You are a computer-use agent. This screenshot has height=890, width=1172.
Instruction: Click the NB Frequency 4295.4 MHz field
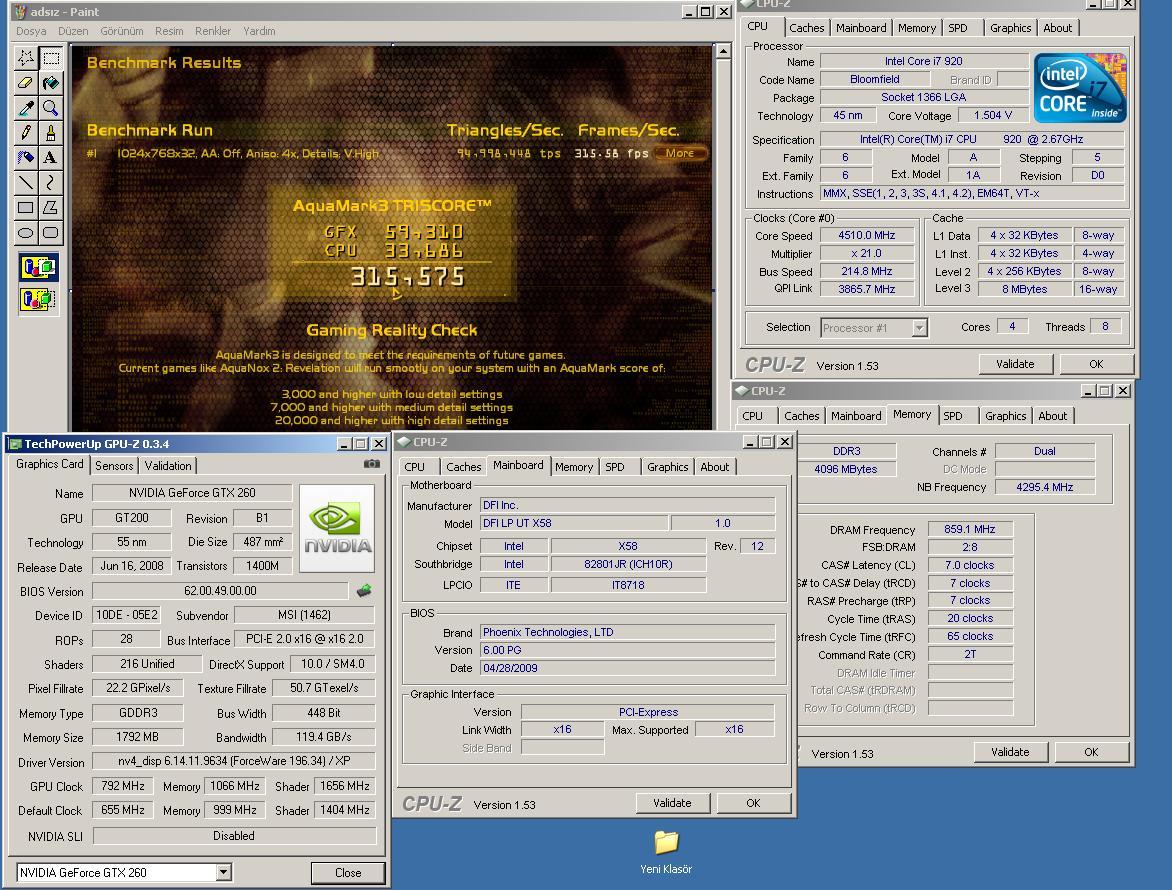(x=1044, y=487)
